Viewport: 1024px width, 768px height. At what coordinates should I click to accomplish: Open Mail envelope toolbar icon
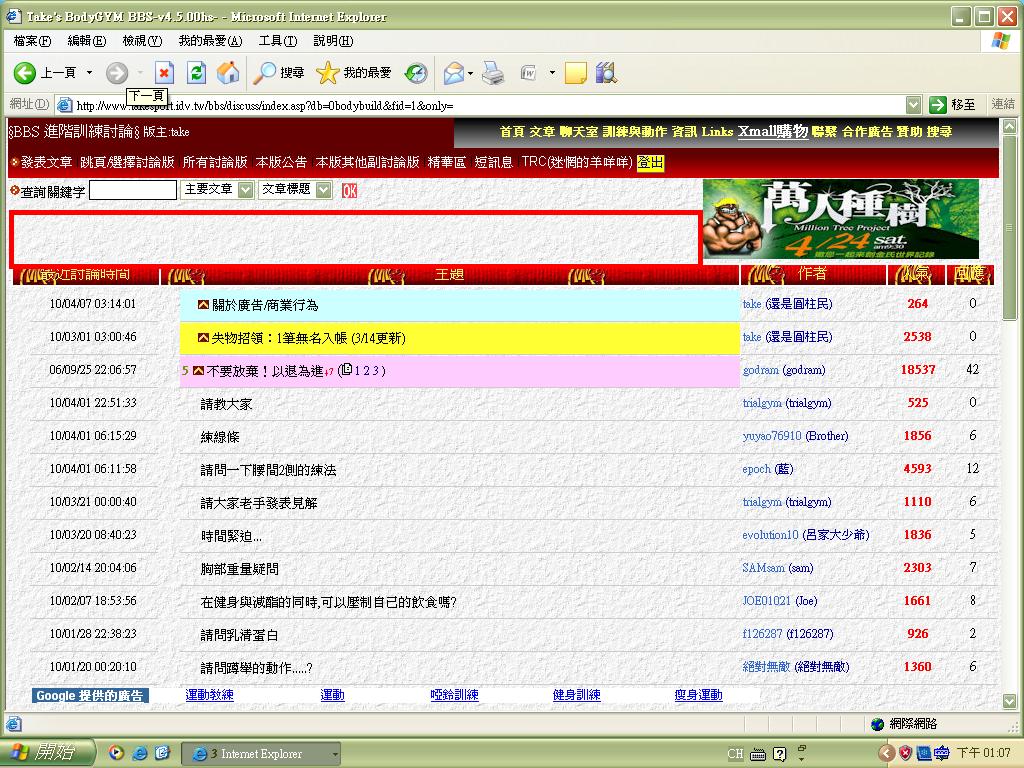pos(453,72)
